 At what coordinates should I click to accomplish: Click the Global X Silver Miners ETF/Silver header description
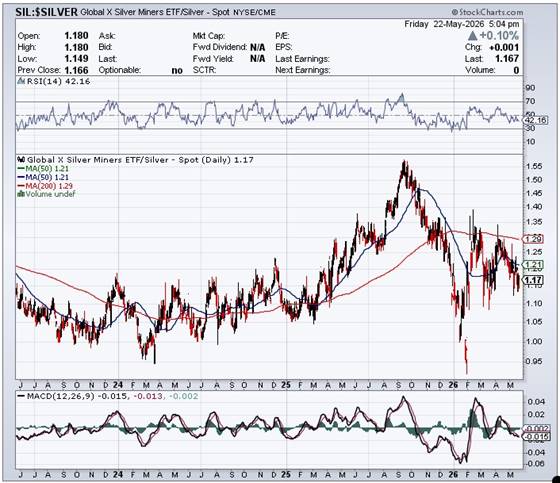point(155,12)
